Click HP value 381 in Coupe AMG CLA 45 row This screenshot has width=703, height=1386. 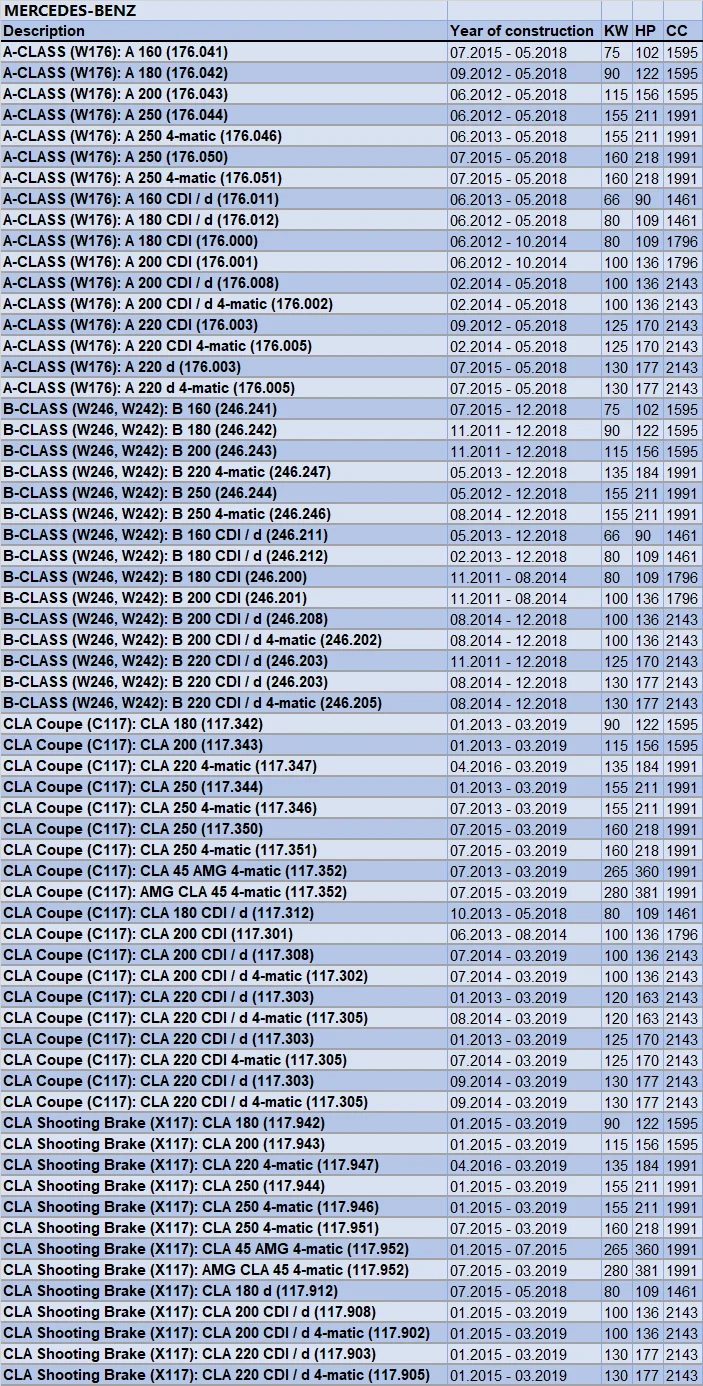coord(647,892)
